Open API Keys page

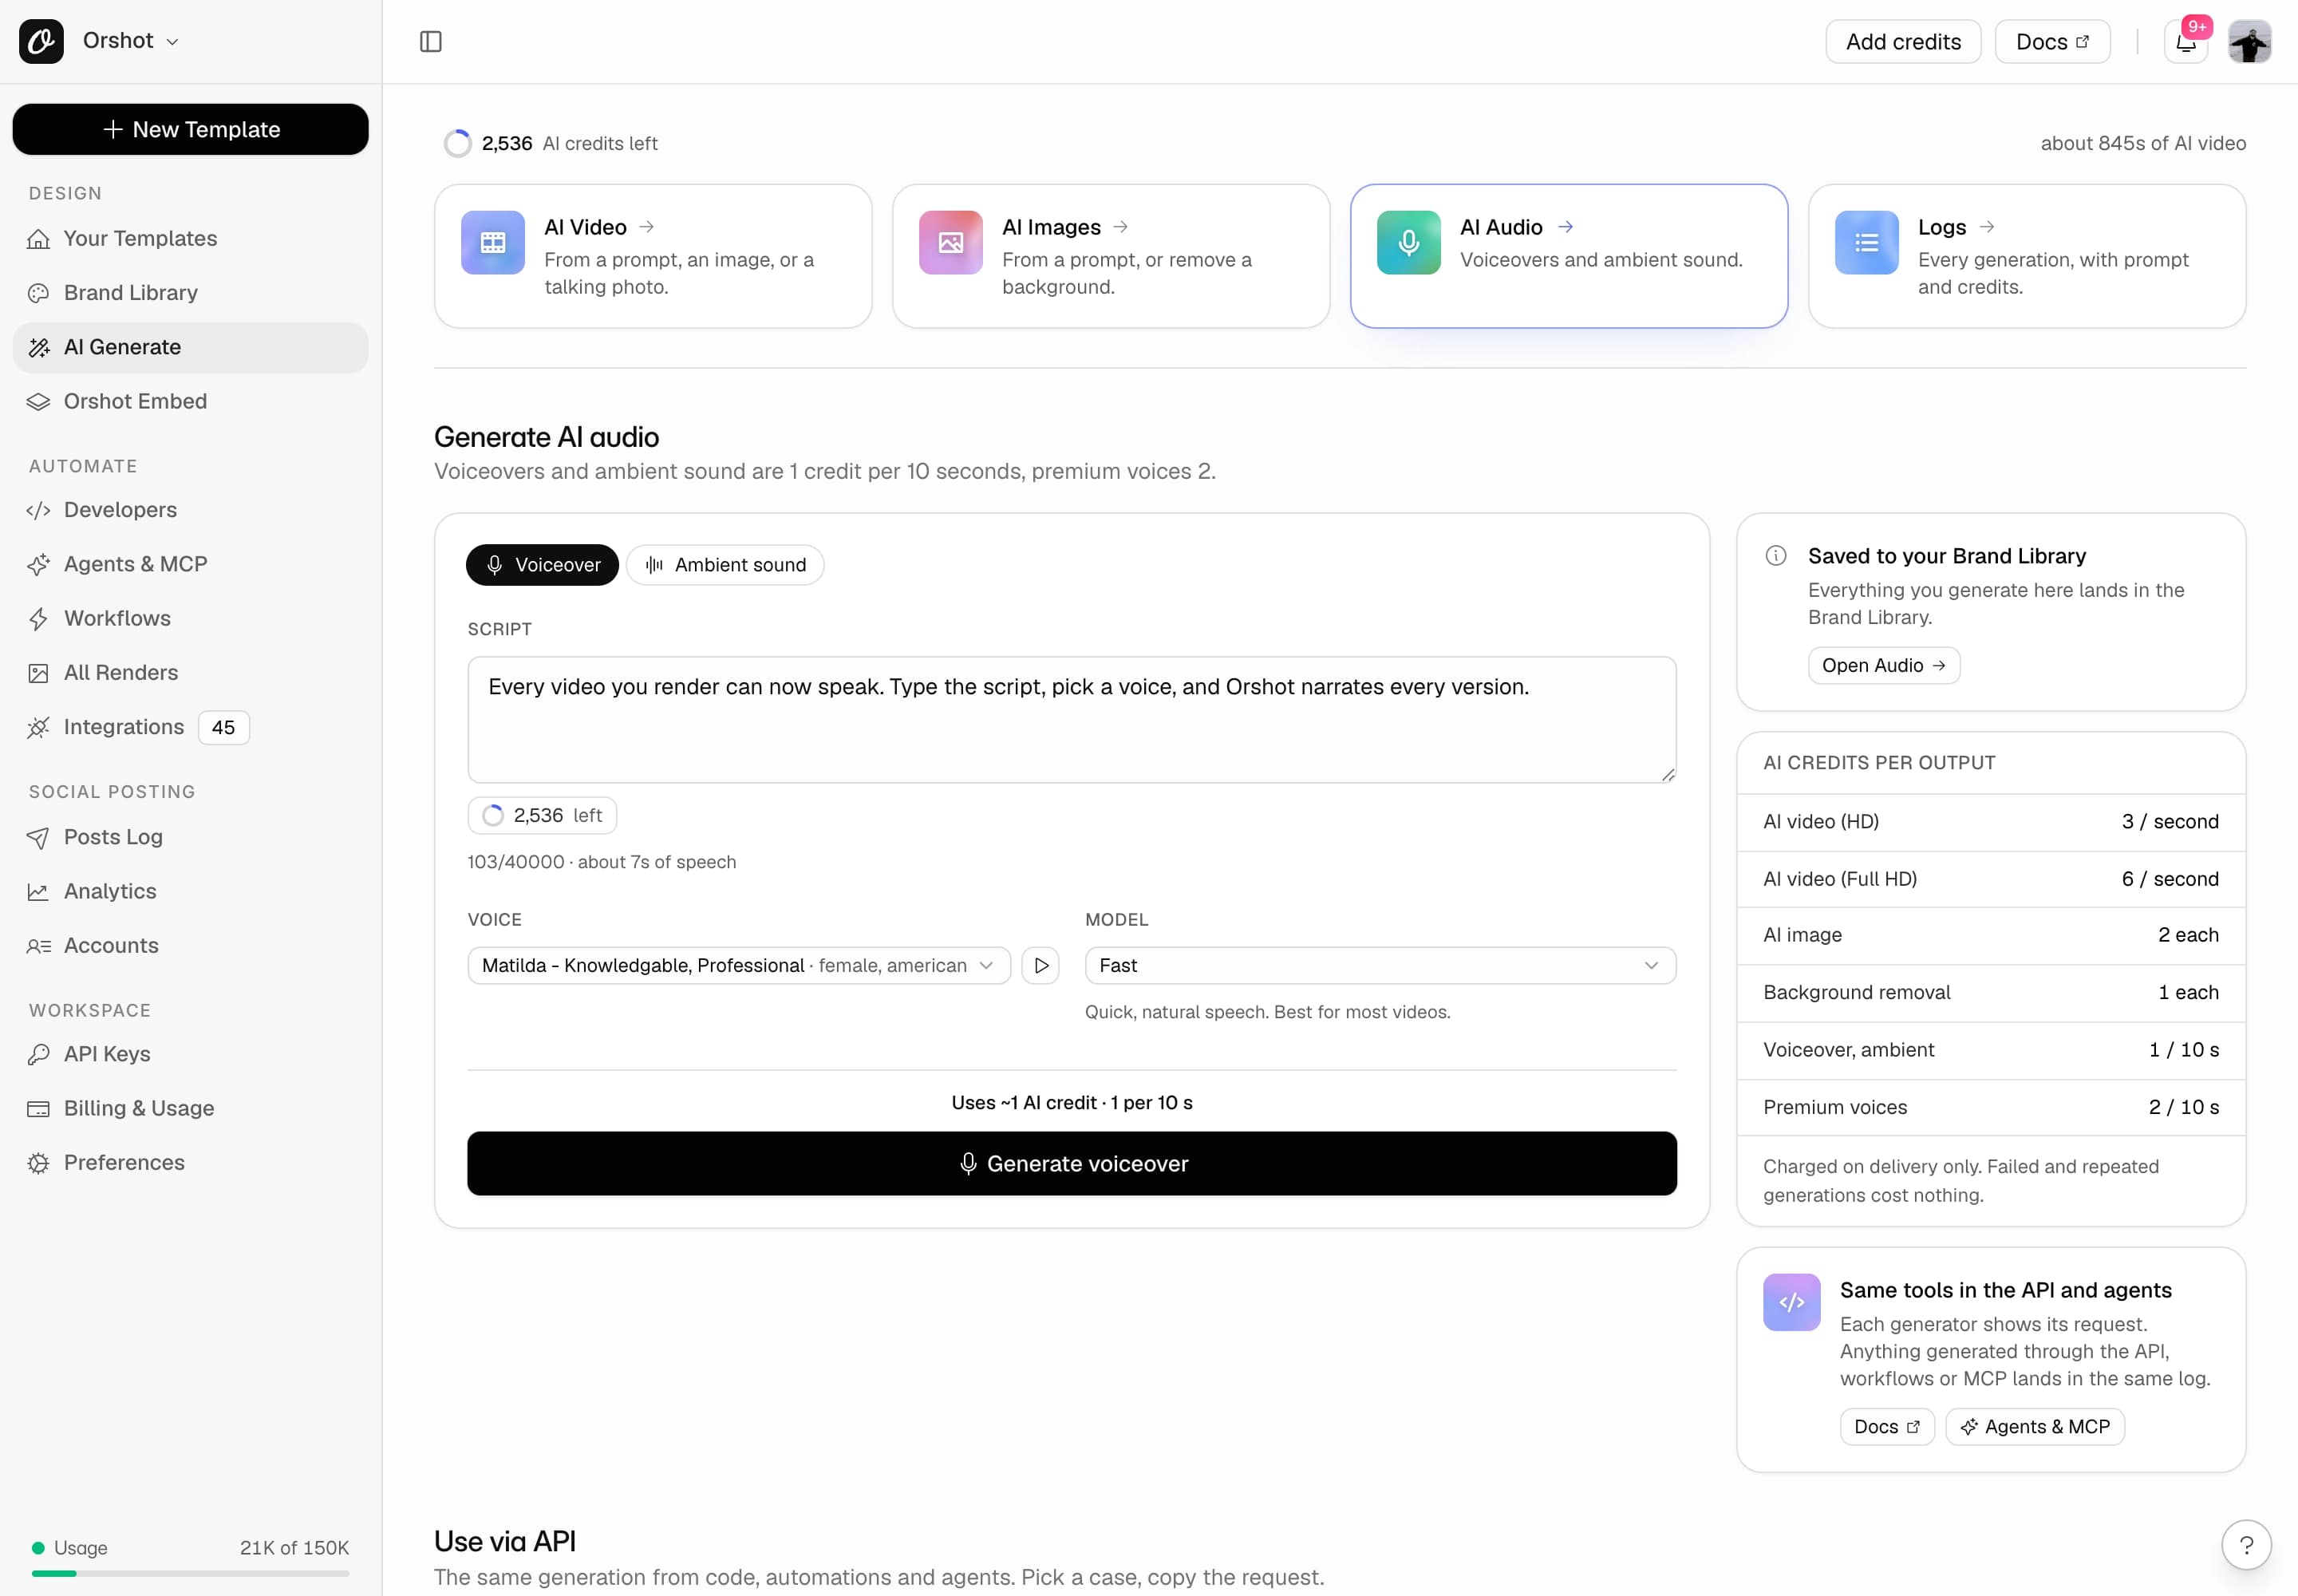(x=190, y=1054)
